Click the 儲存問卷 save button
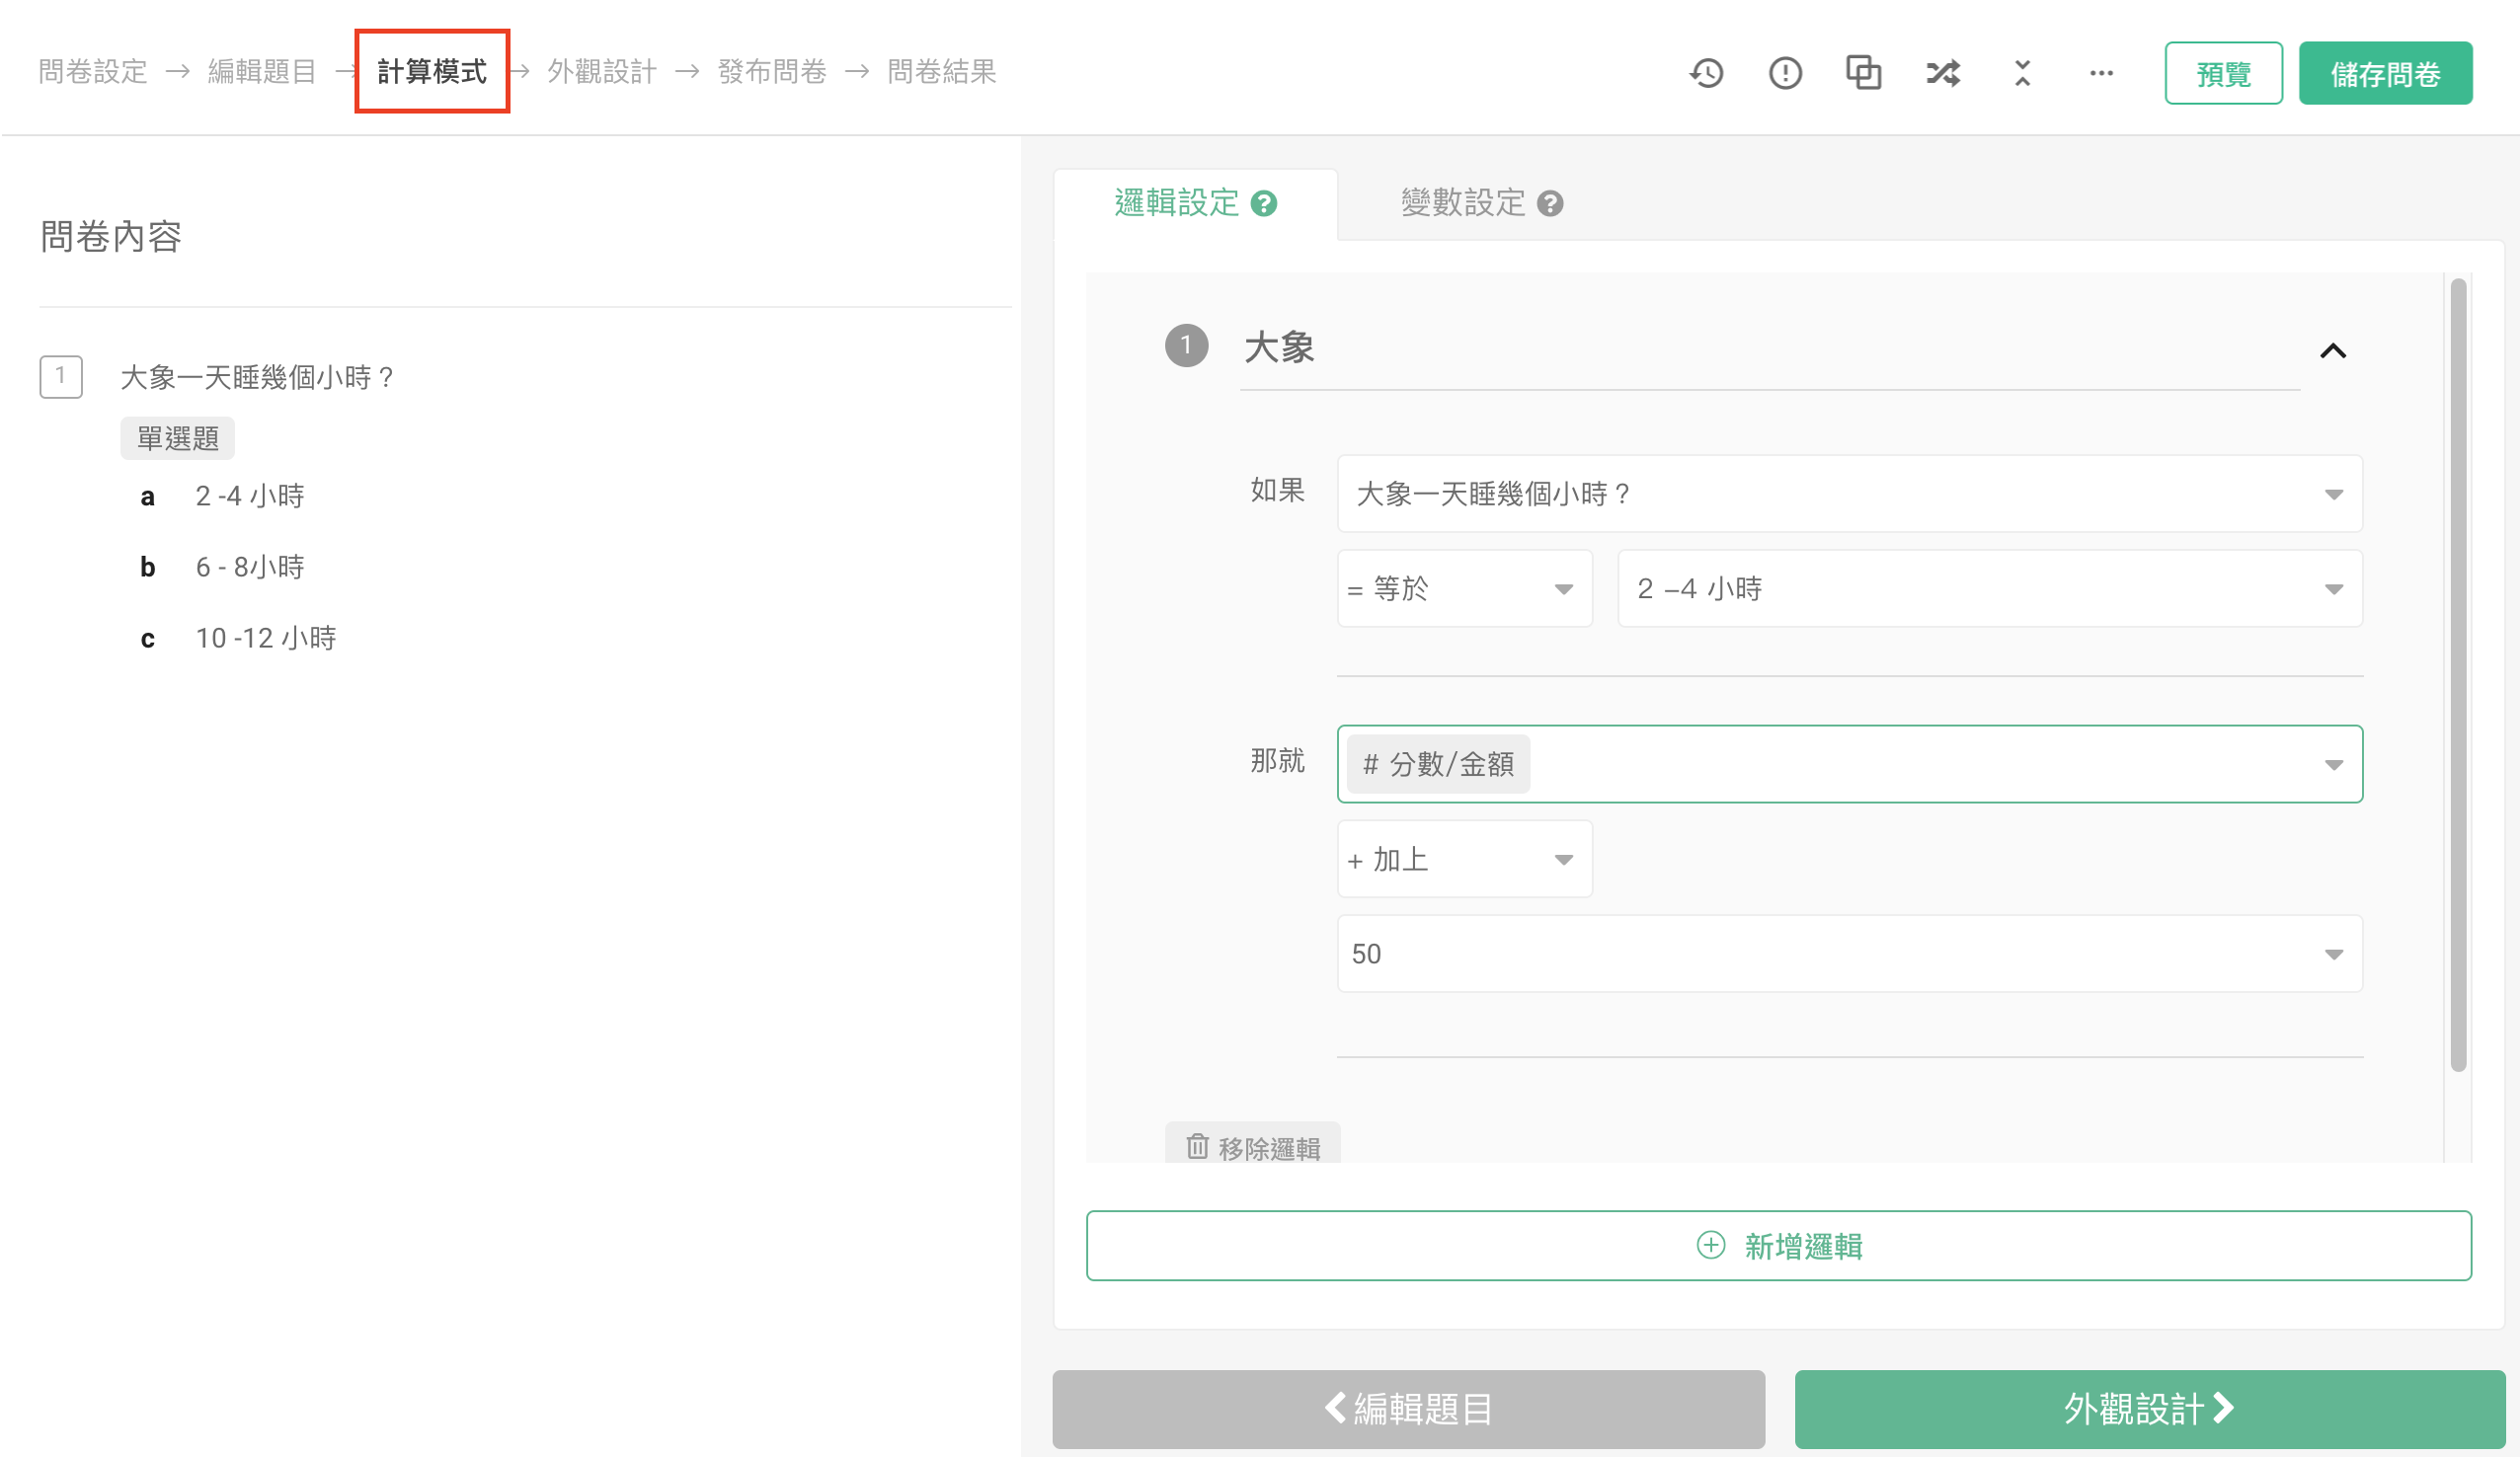The height and width of the screenshot is (1457, 2520). pos(2384,73)
